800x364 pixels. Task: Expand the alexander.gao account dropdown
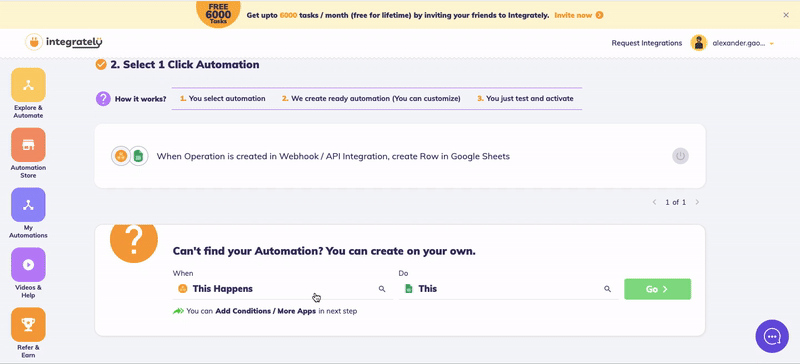click(771, 44)
